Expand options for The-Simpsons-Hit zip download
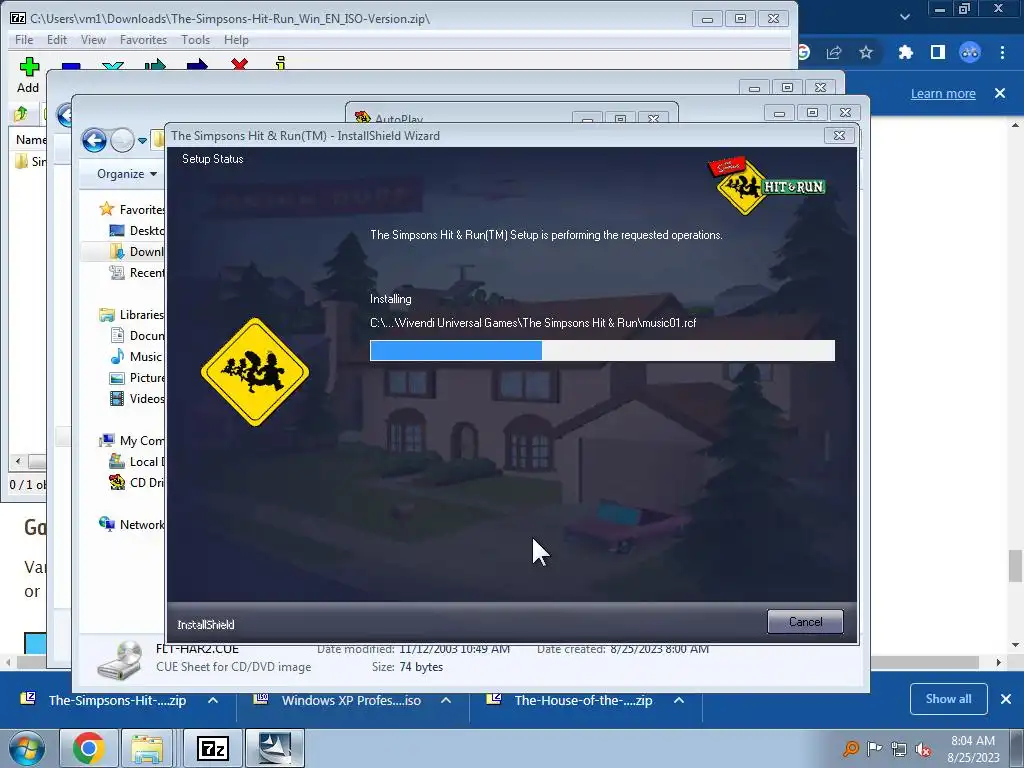 point(213,700)
